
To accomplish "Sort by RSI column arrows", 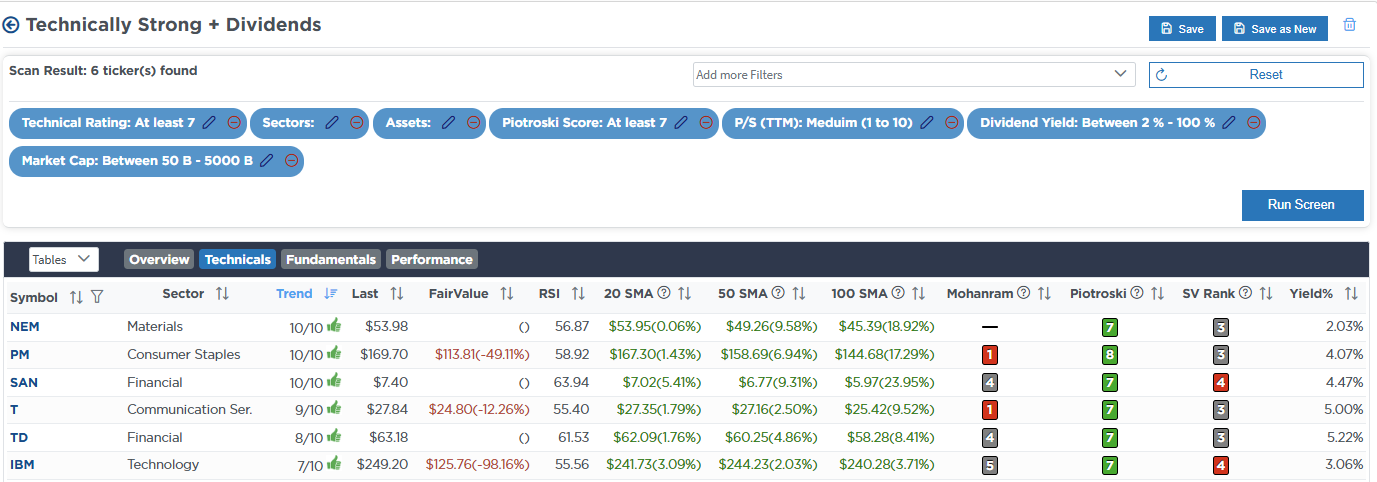I will [x=578, y=294].
